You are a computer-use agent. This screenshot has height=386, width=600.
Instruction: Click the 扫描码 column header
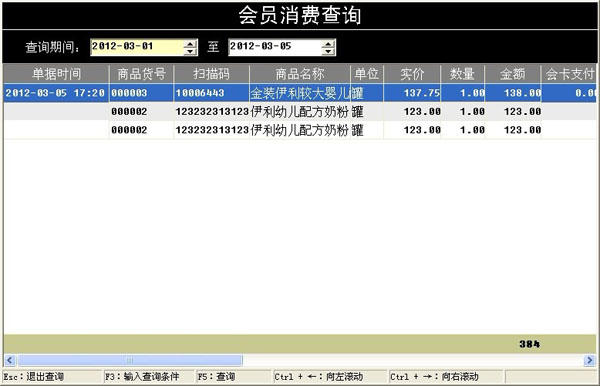pyautogui.click(x=212, y=73)
